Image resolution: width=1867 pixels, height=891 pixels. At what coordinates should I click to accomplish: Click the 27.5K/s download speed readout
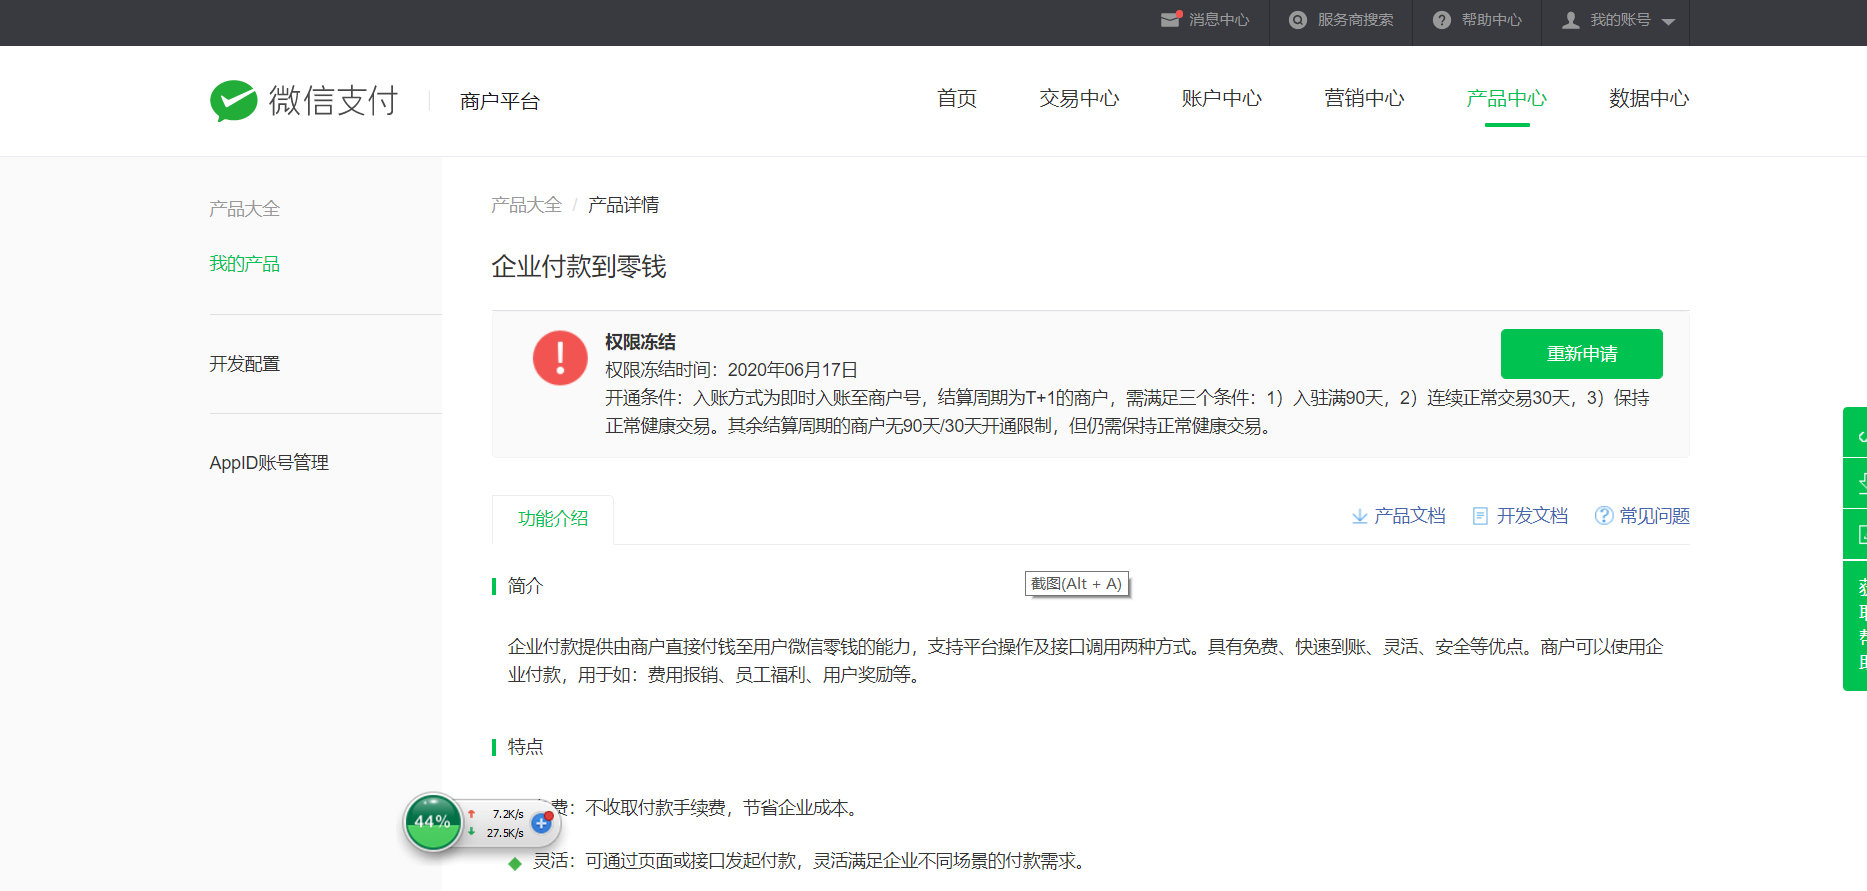point(505,833)
